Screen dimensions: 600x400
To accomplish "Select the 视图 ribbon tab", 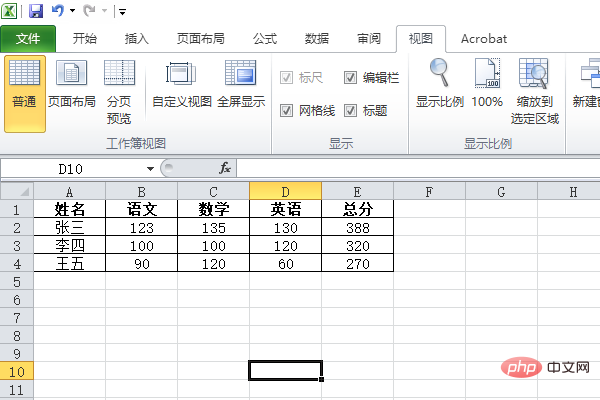I will pos(421,39).
